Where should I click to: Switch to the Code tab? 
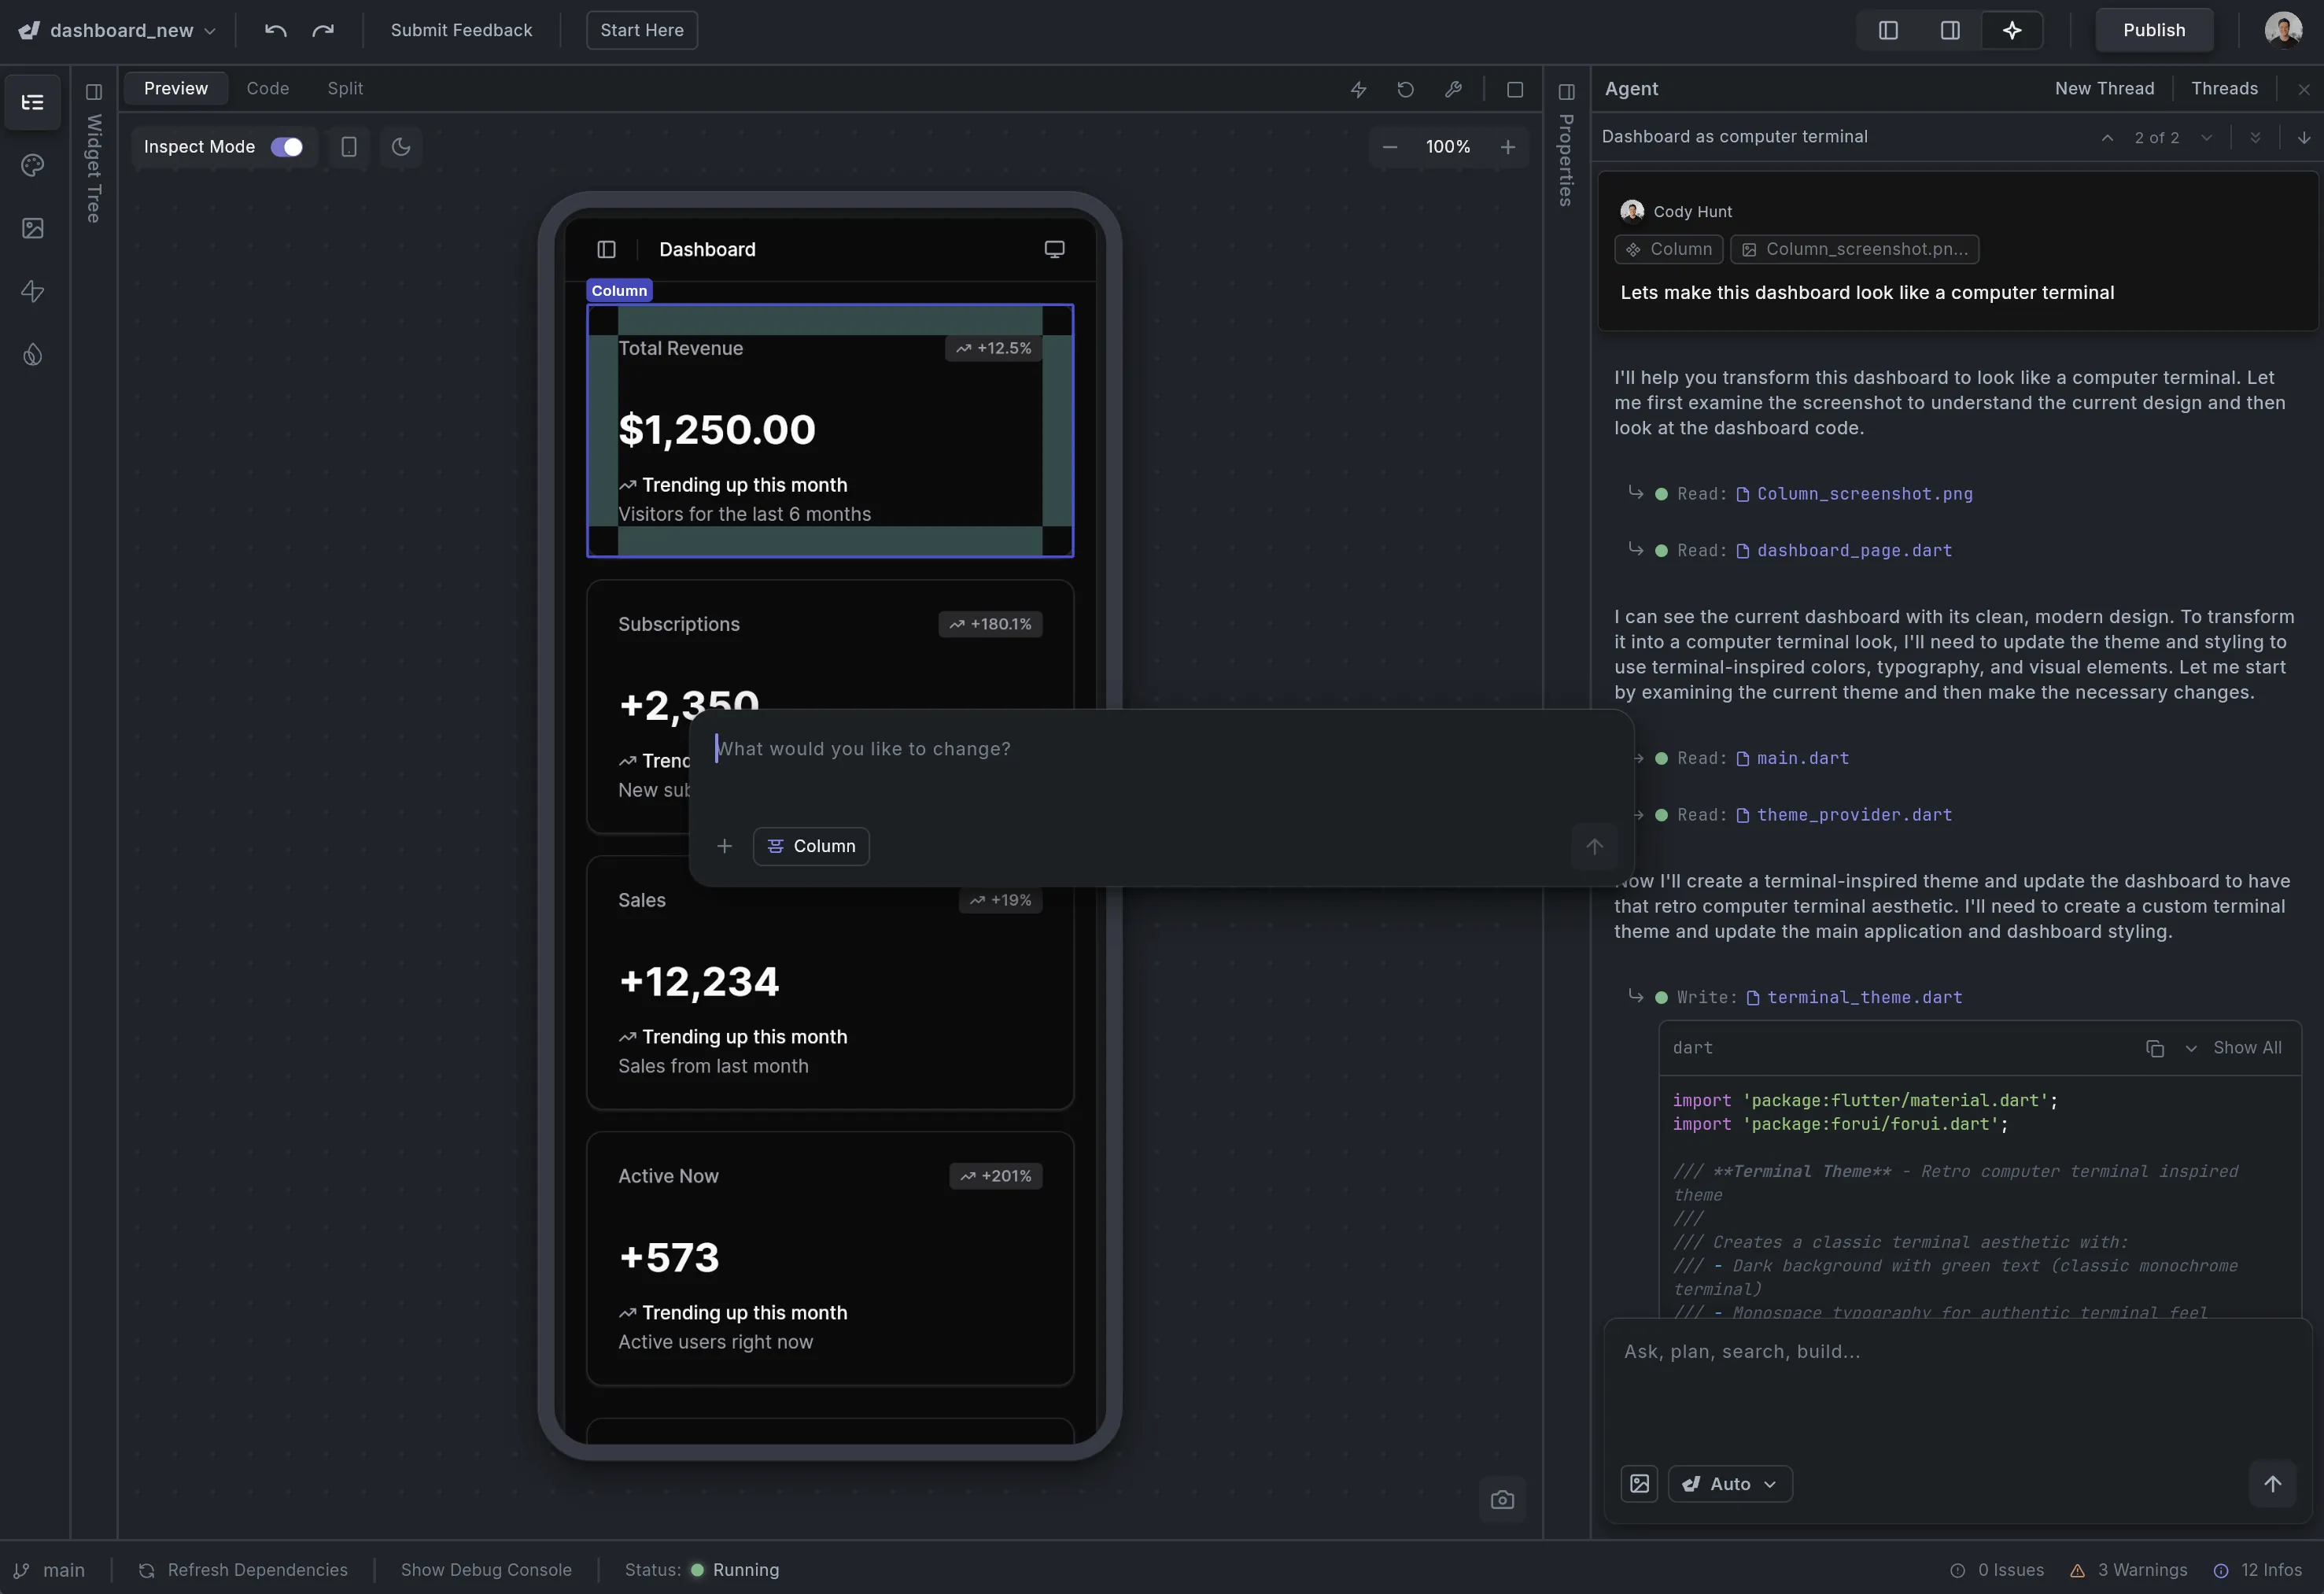[x=267, y=88]
